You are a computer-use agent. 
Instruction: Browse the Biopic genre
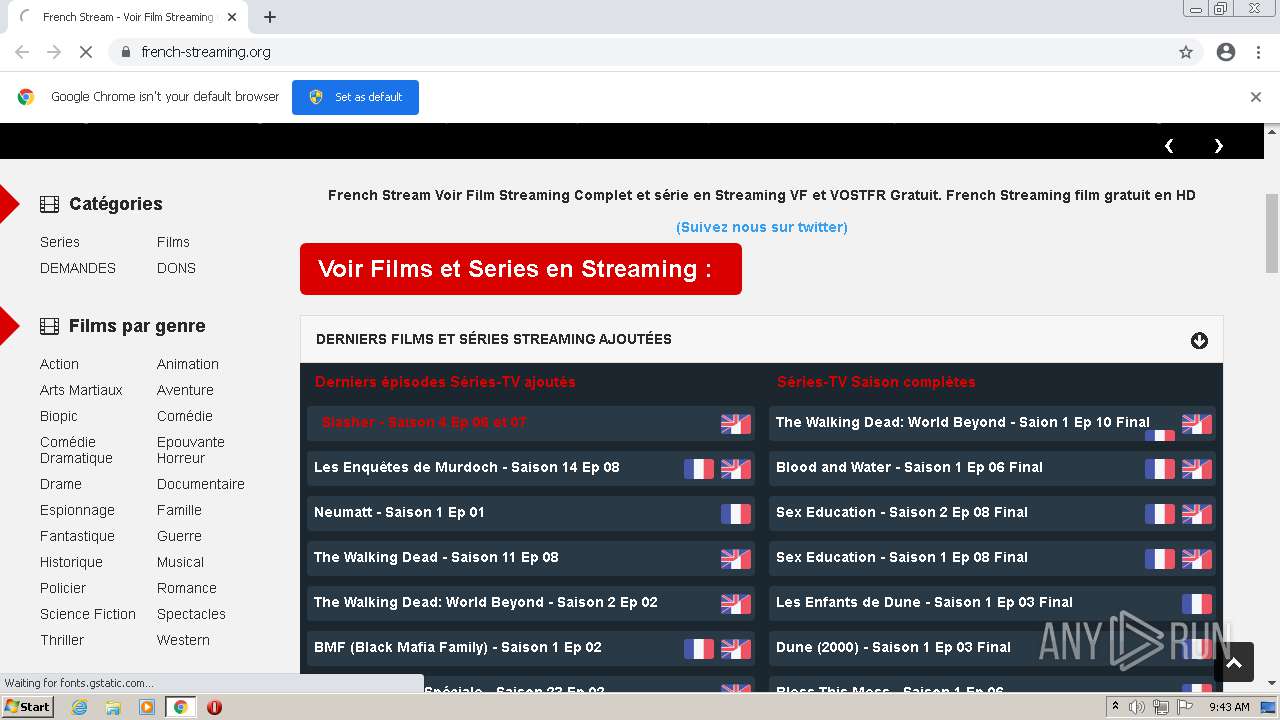[59, 416]
